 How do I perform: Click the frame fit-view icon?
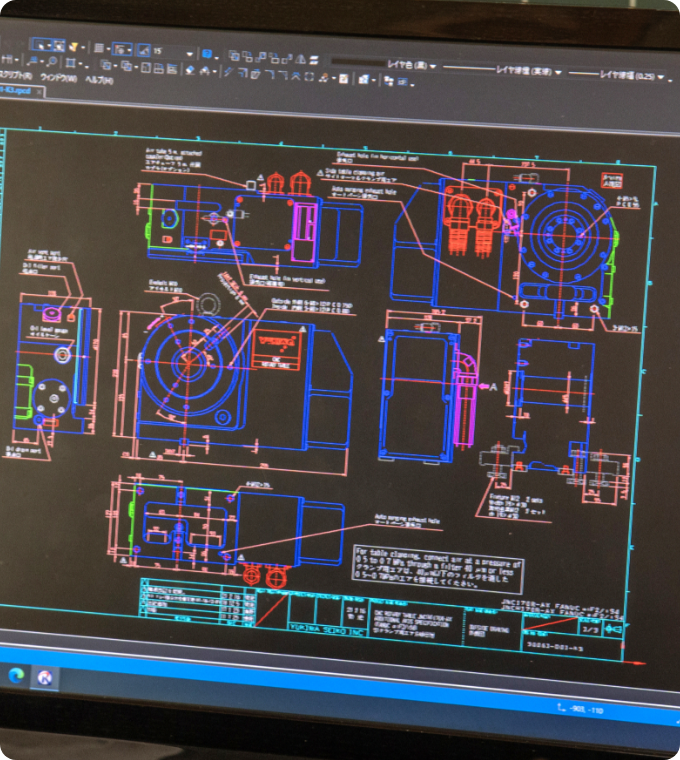[x=70, y=63]
